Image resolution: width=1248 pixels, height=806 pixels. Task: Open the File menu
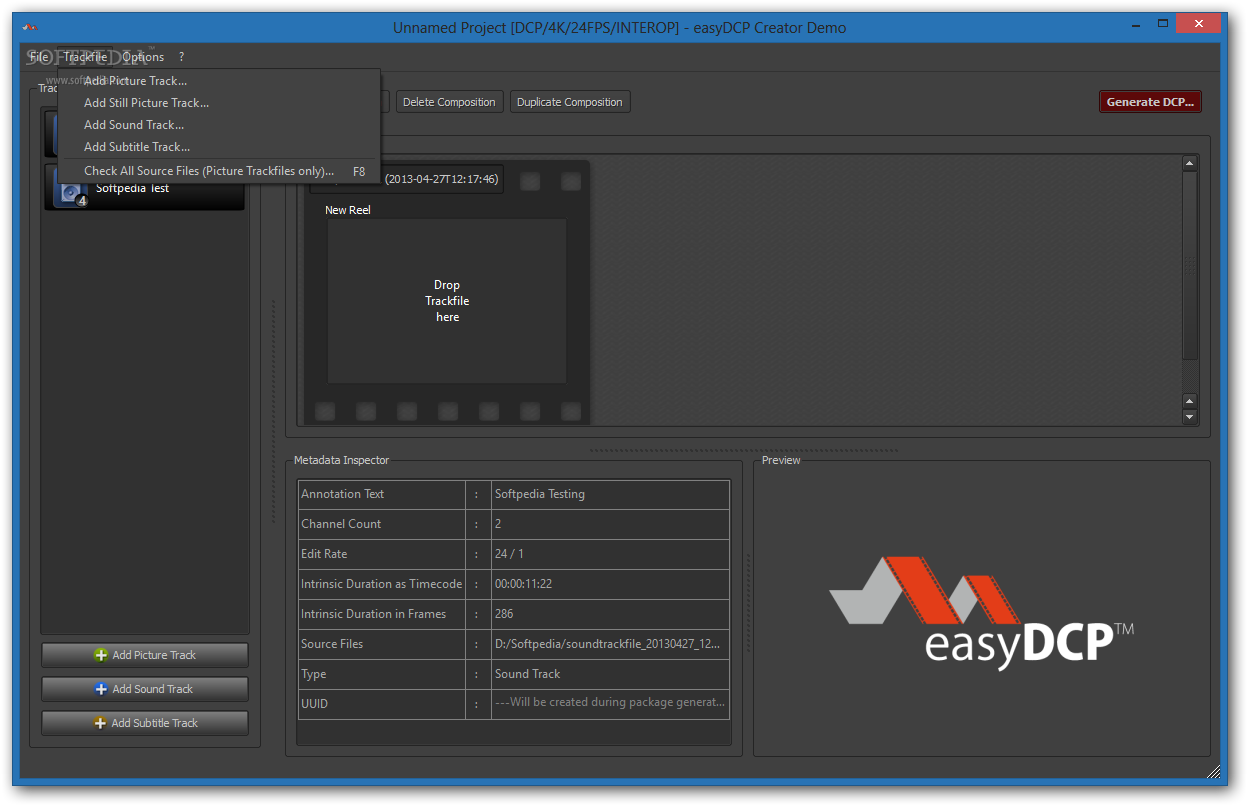click(38, 57)
